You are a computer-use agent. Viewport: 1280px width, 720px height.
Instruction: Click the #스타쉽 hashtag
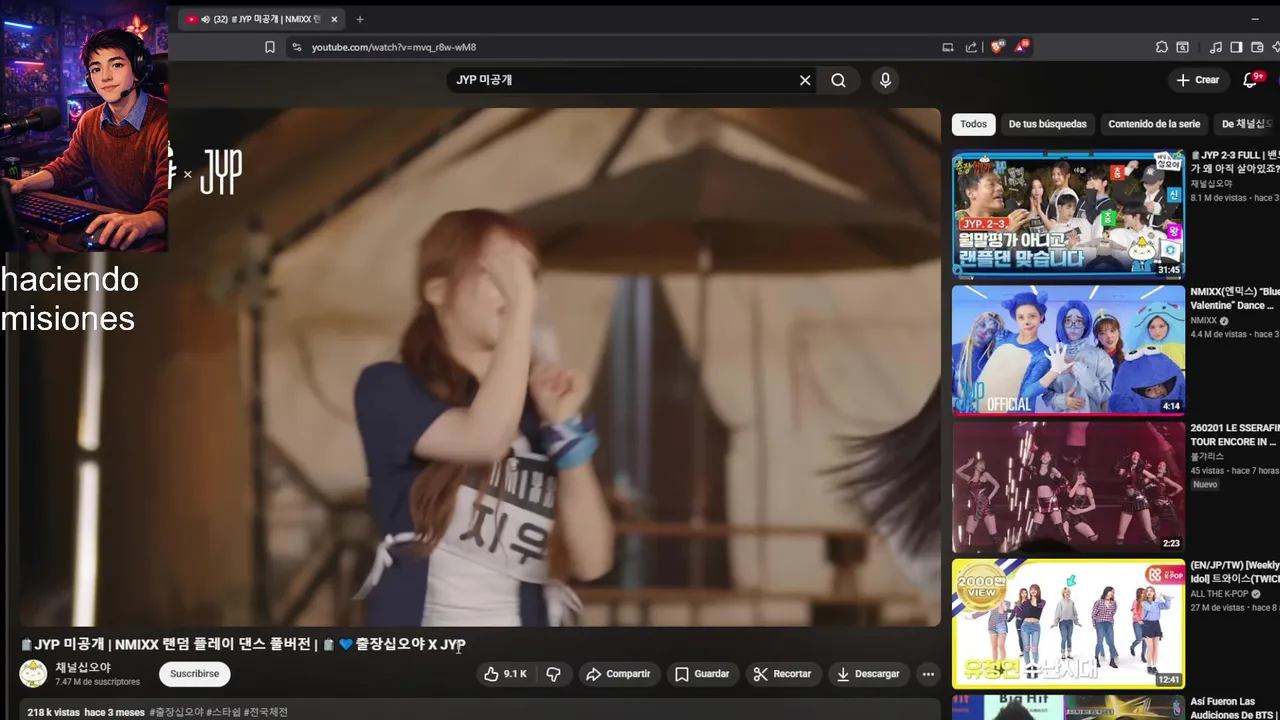click(223, 712)
